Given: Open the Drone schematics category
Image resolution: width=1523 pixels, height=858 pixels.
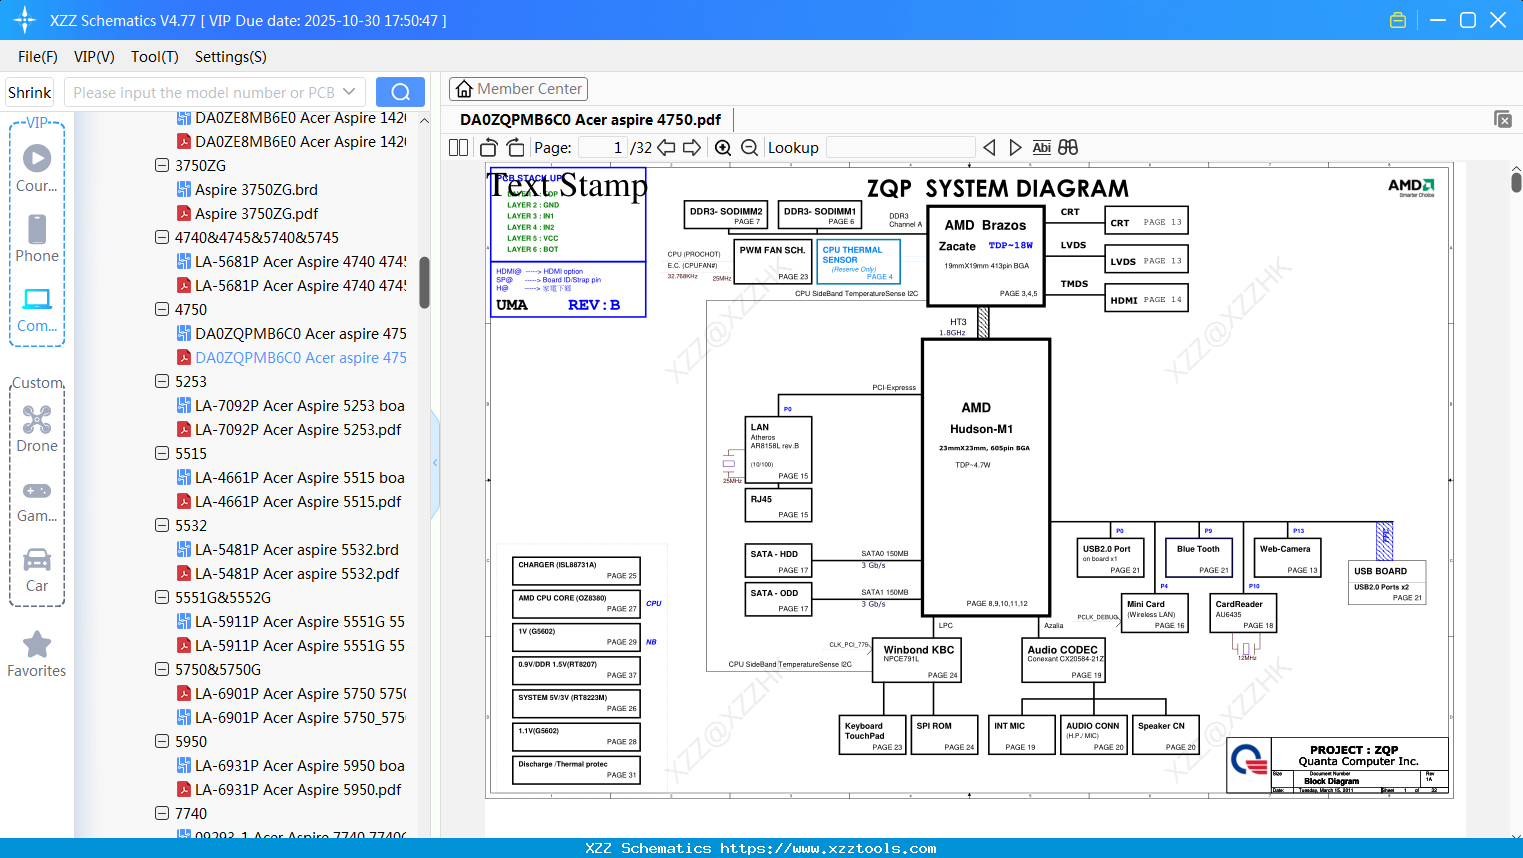Looking at the screenshot, I should tap(37, 429).
